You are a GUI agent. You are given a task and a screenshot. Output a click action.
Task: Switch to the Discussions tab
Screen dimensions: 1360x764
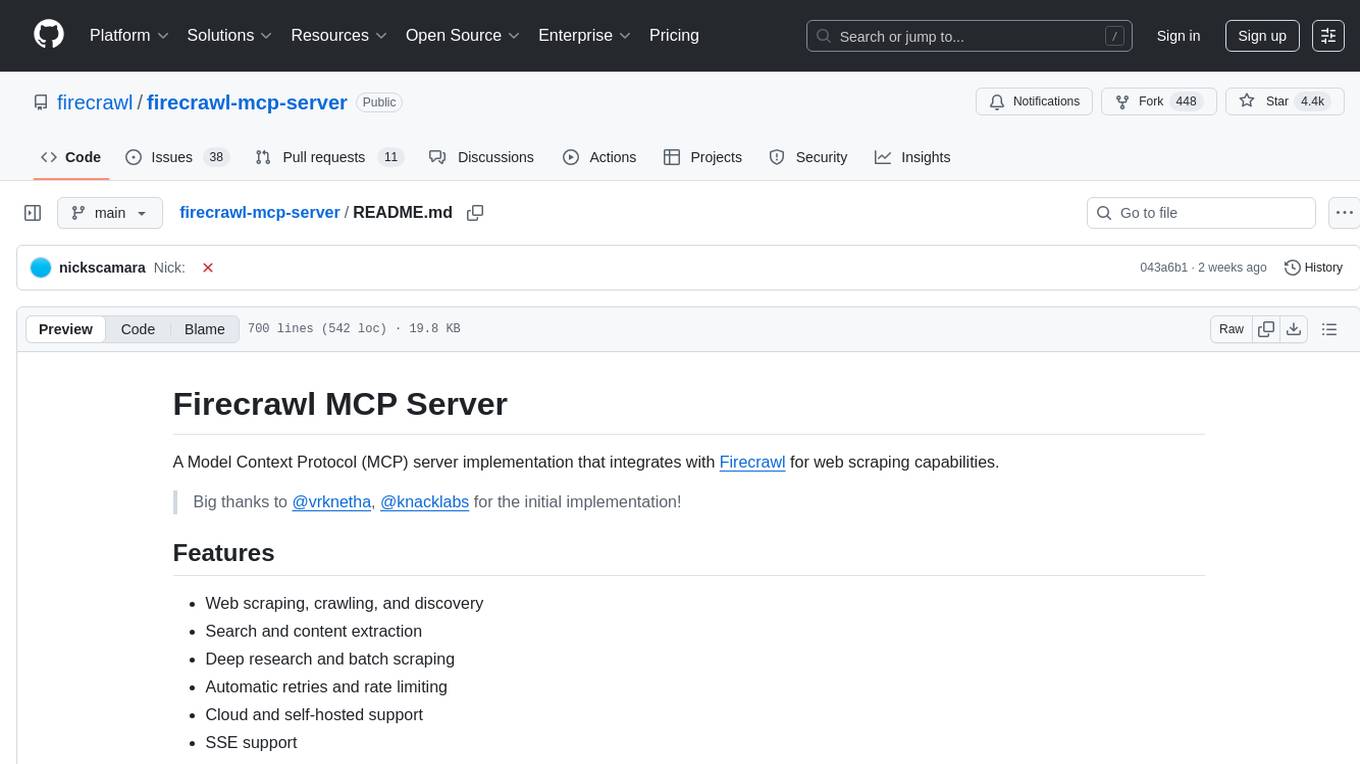(481, 157)
